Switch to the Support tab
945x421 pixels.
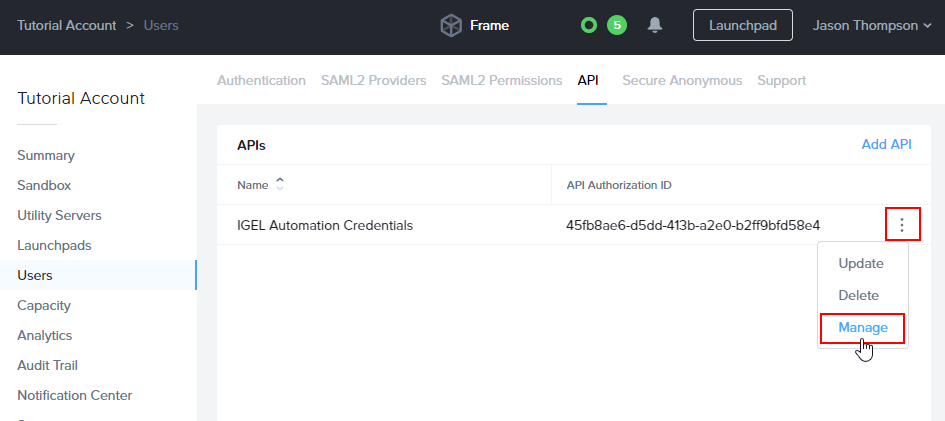(x=782, y=80)
